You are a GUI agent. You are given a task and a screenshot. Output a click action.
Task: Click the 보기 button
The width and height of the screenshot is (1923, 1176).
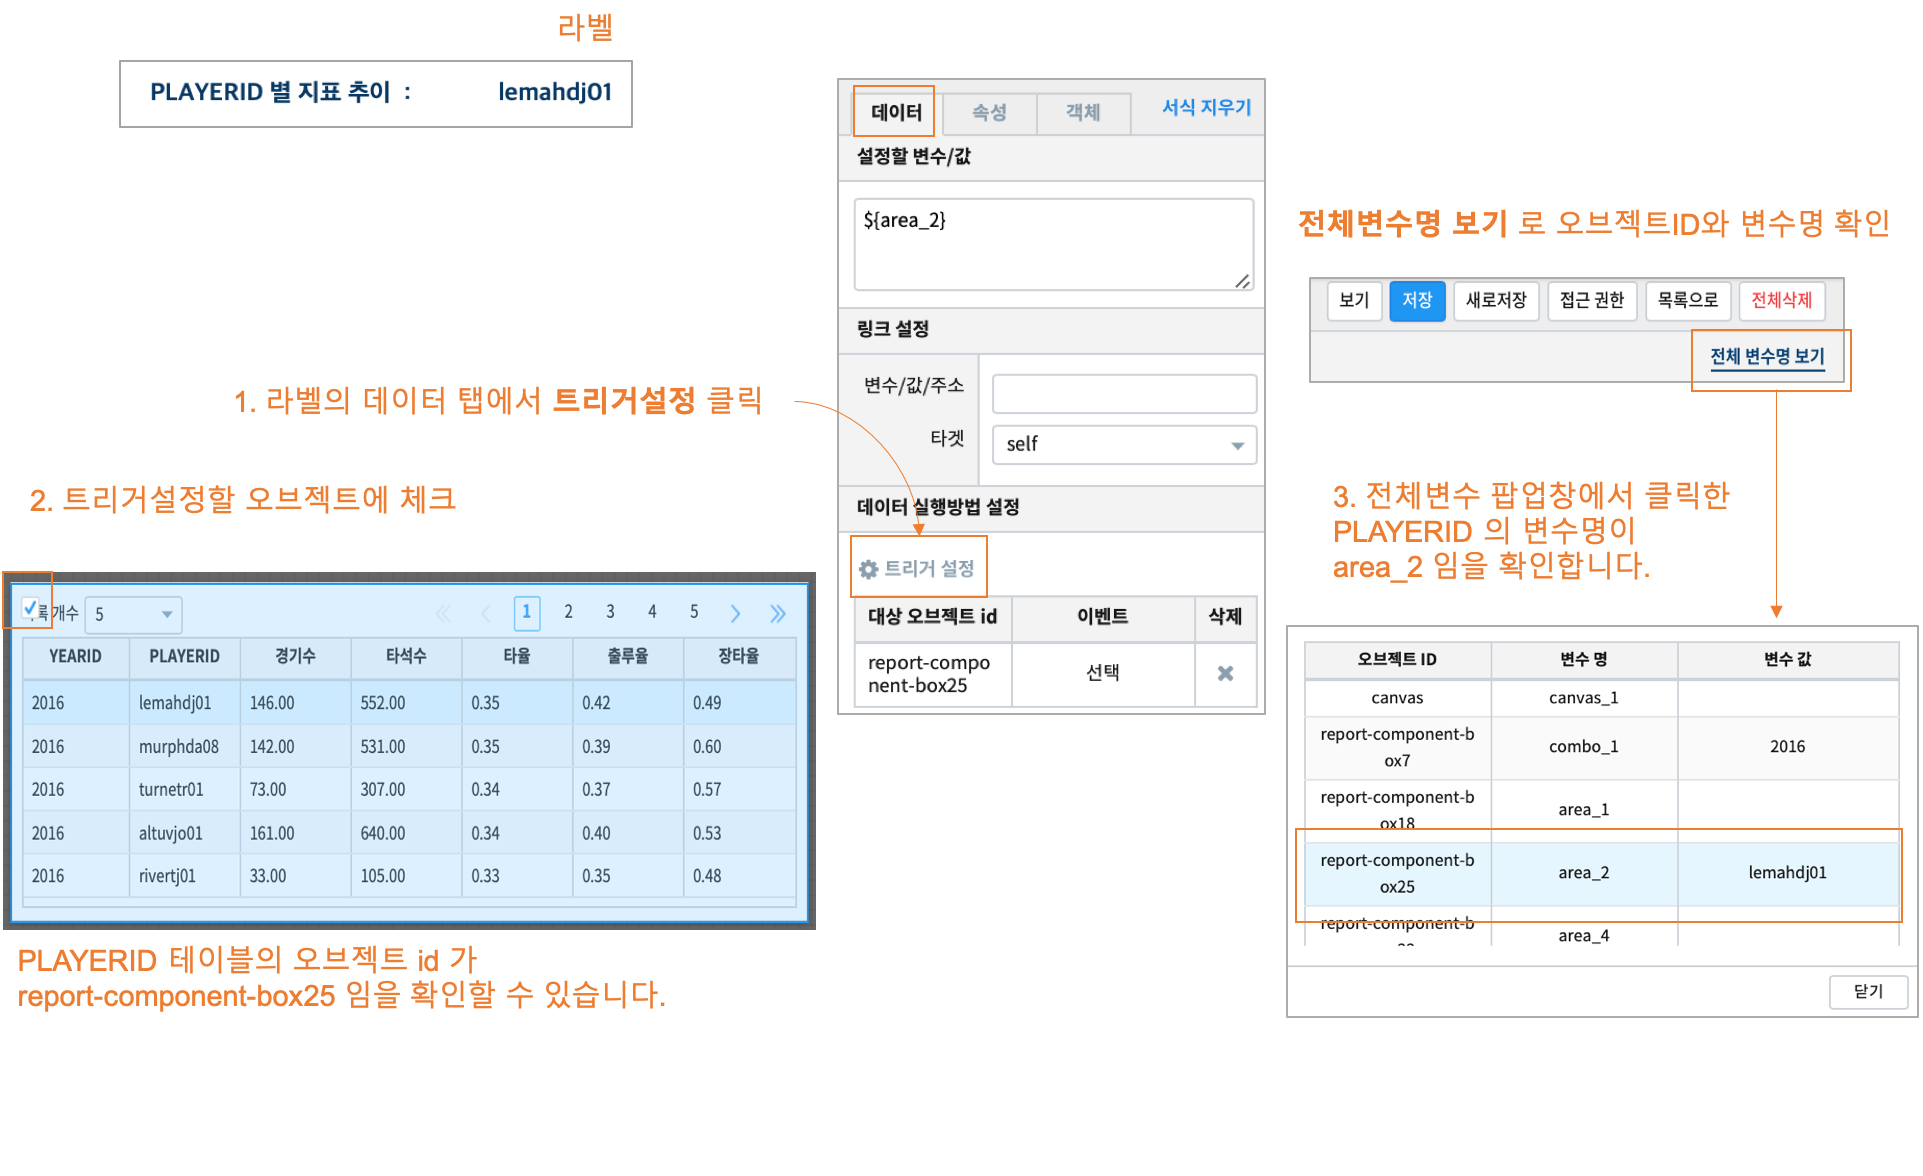(x=1354, y=300)
